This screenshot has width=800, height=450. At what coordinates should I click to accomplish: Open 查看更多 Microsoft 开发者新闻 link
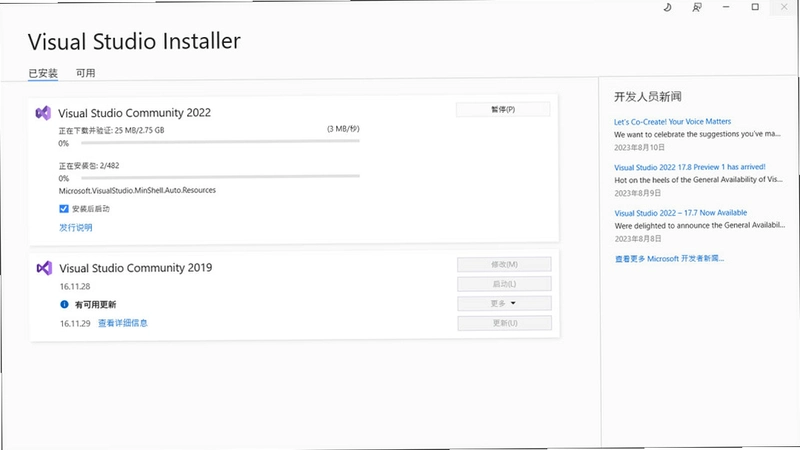[669, 259]
